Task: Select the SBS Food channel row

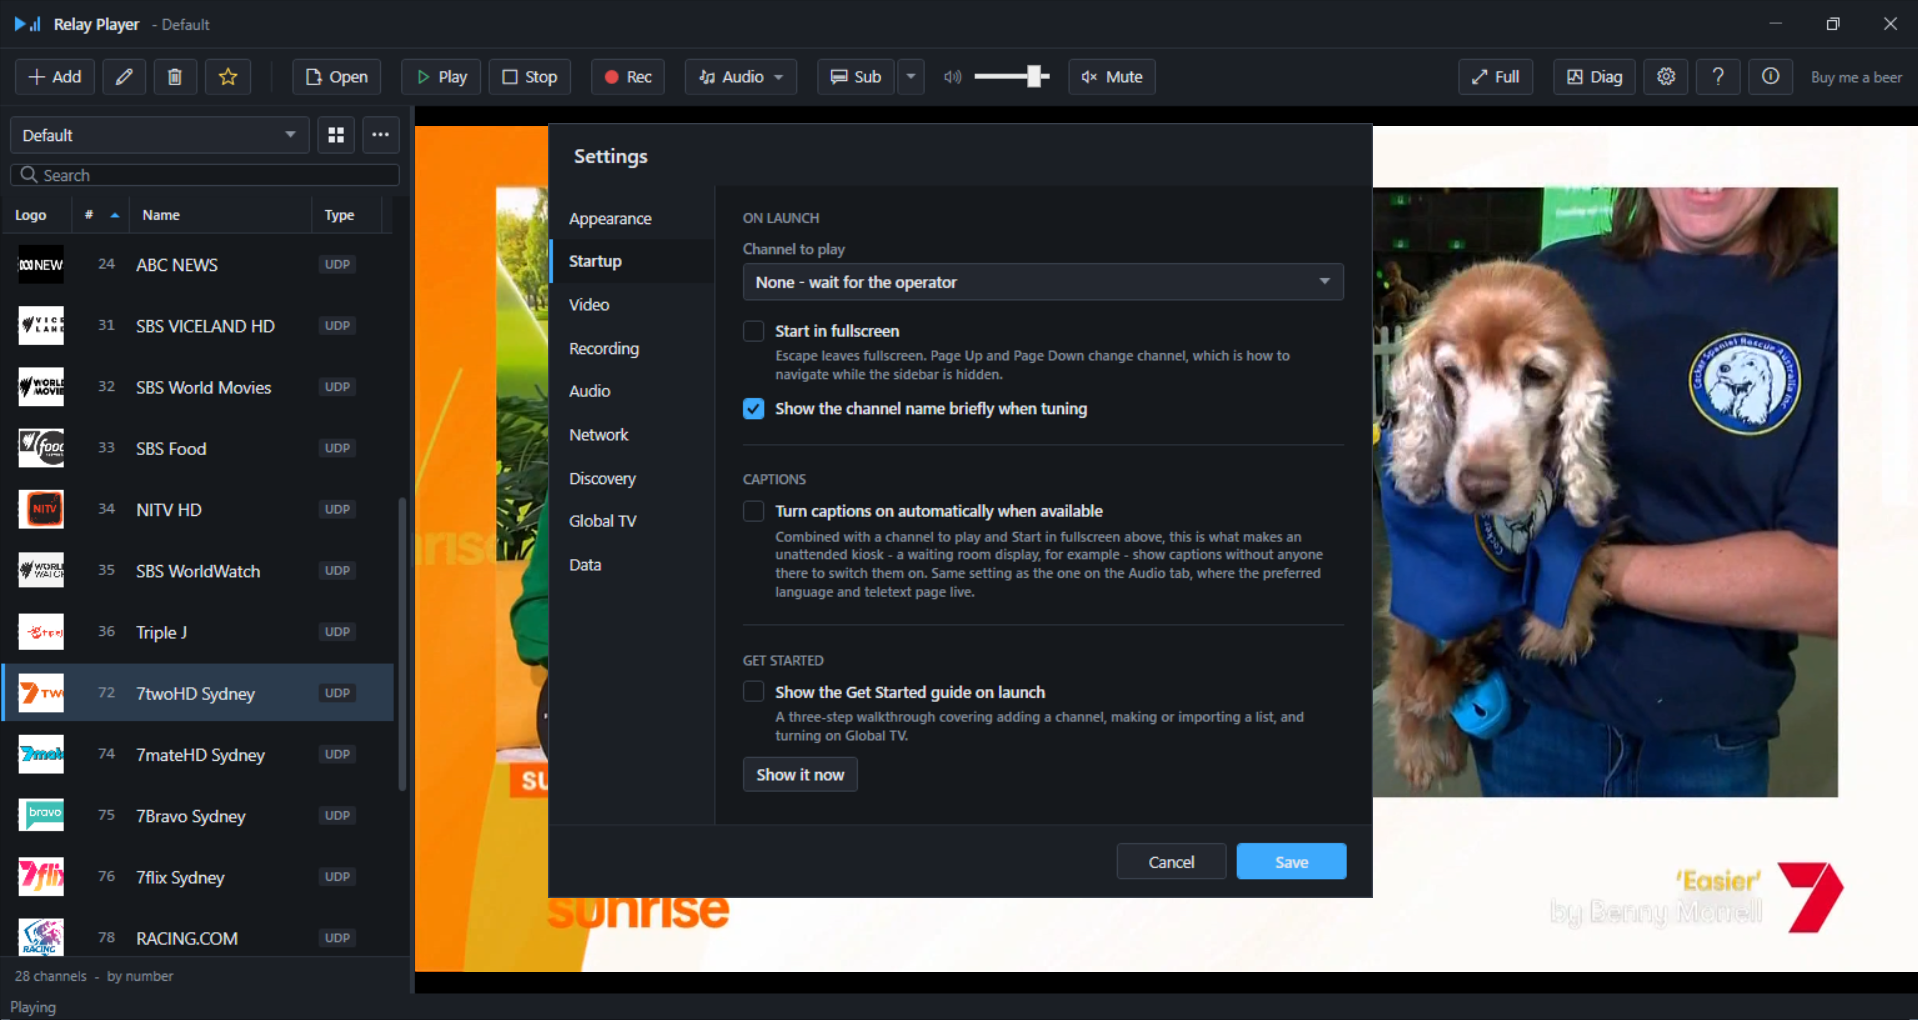Action: pos(198,448)
